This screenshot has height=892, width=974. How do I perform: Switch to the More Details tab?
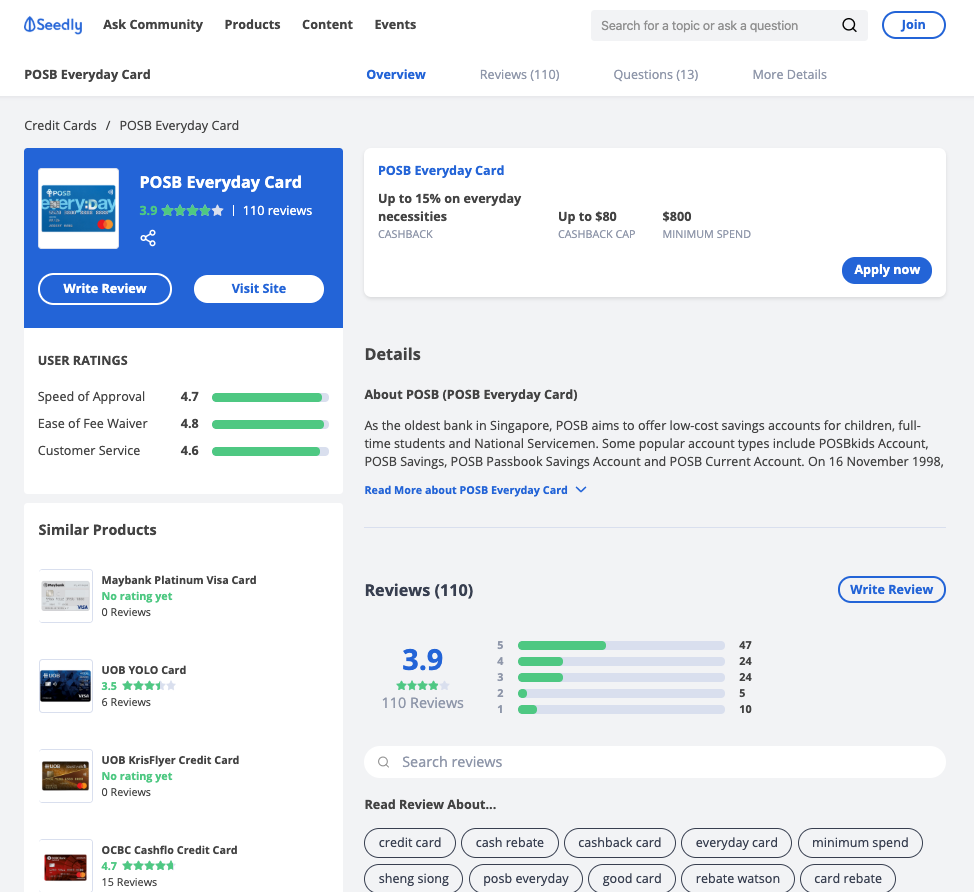click(x=790, y=75)
